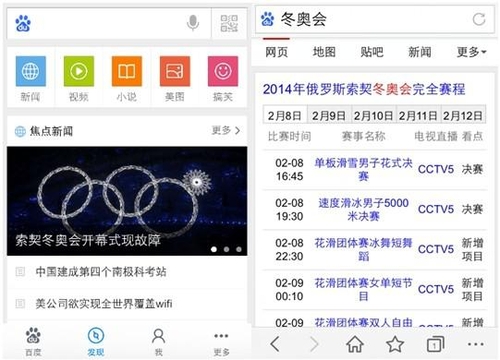Screen dimensions: 500x360
Task: Open event link 单板滑雪男子花式决赛
Action: coord(363,169)
